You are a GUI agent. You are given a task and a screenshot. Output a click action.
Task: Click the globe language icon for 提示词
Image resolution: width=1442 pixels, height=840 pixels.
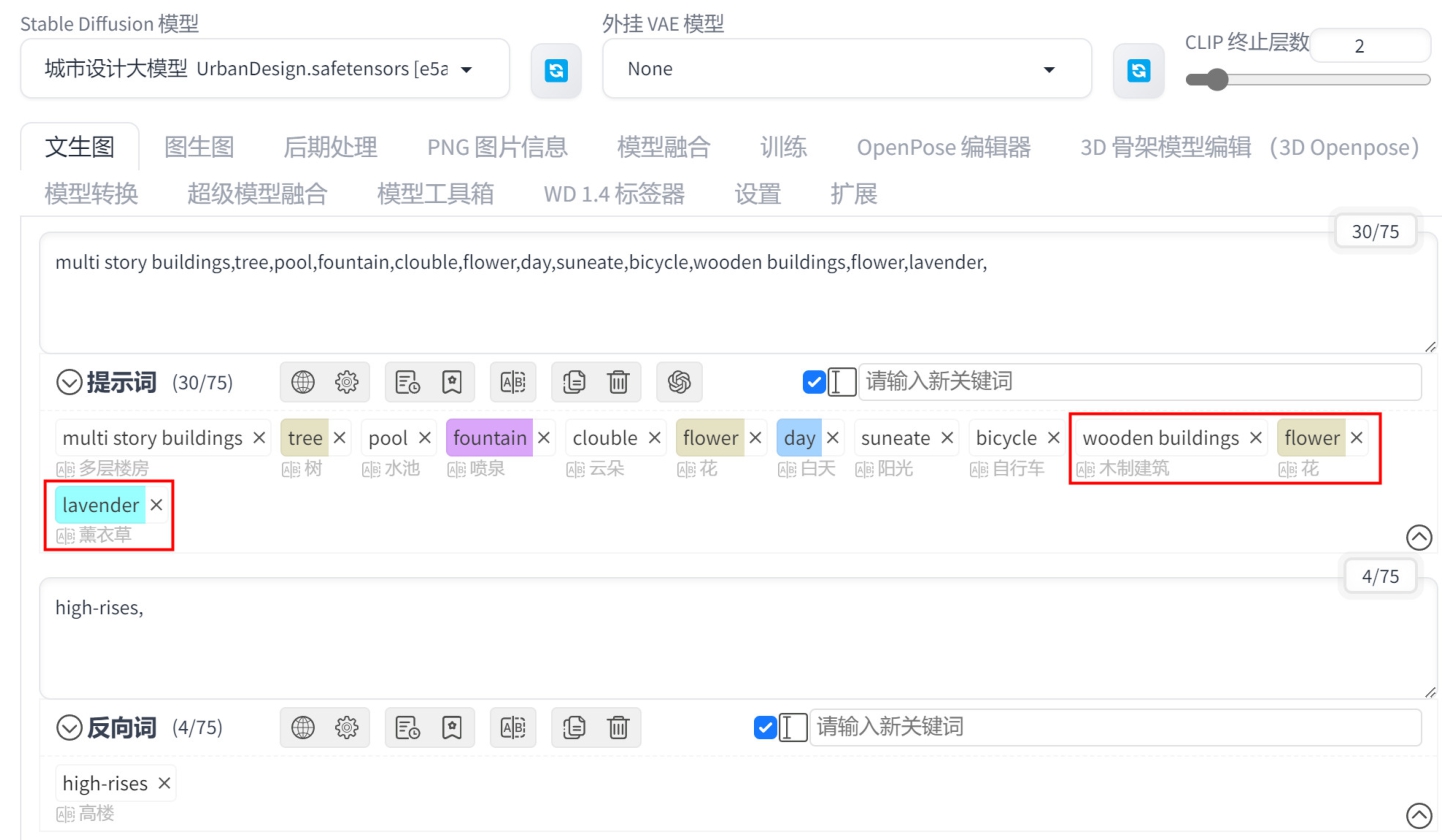point(303,381)
